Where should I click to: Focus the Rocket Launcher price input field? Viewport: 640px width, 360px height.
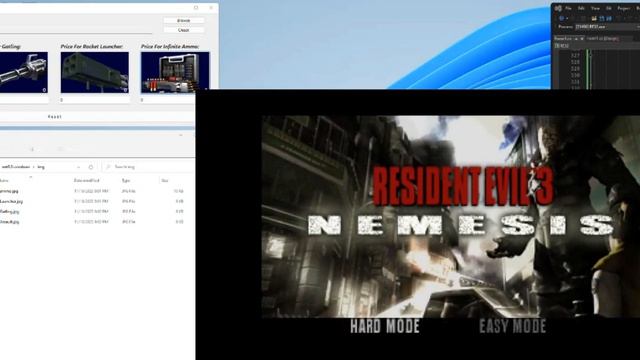tap(95, 100)
